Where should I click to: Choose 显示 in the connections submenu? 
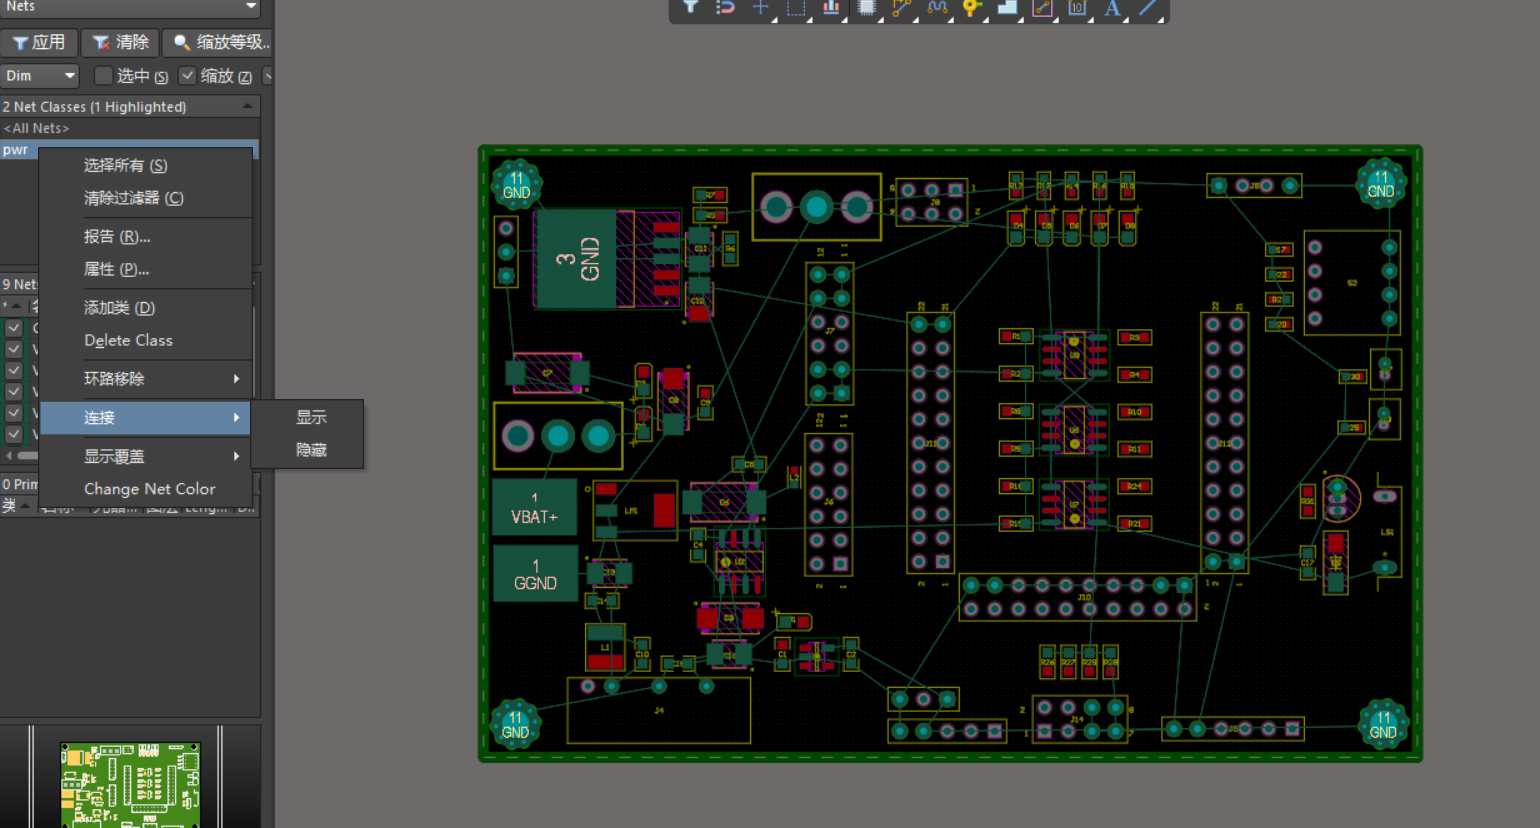pos(307,417)
